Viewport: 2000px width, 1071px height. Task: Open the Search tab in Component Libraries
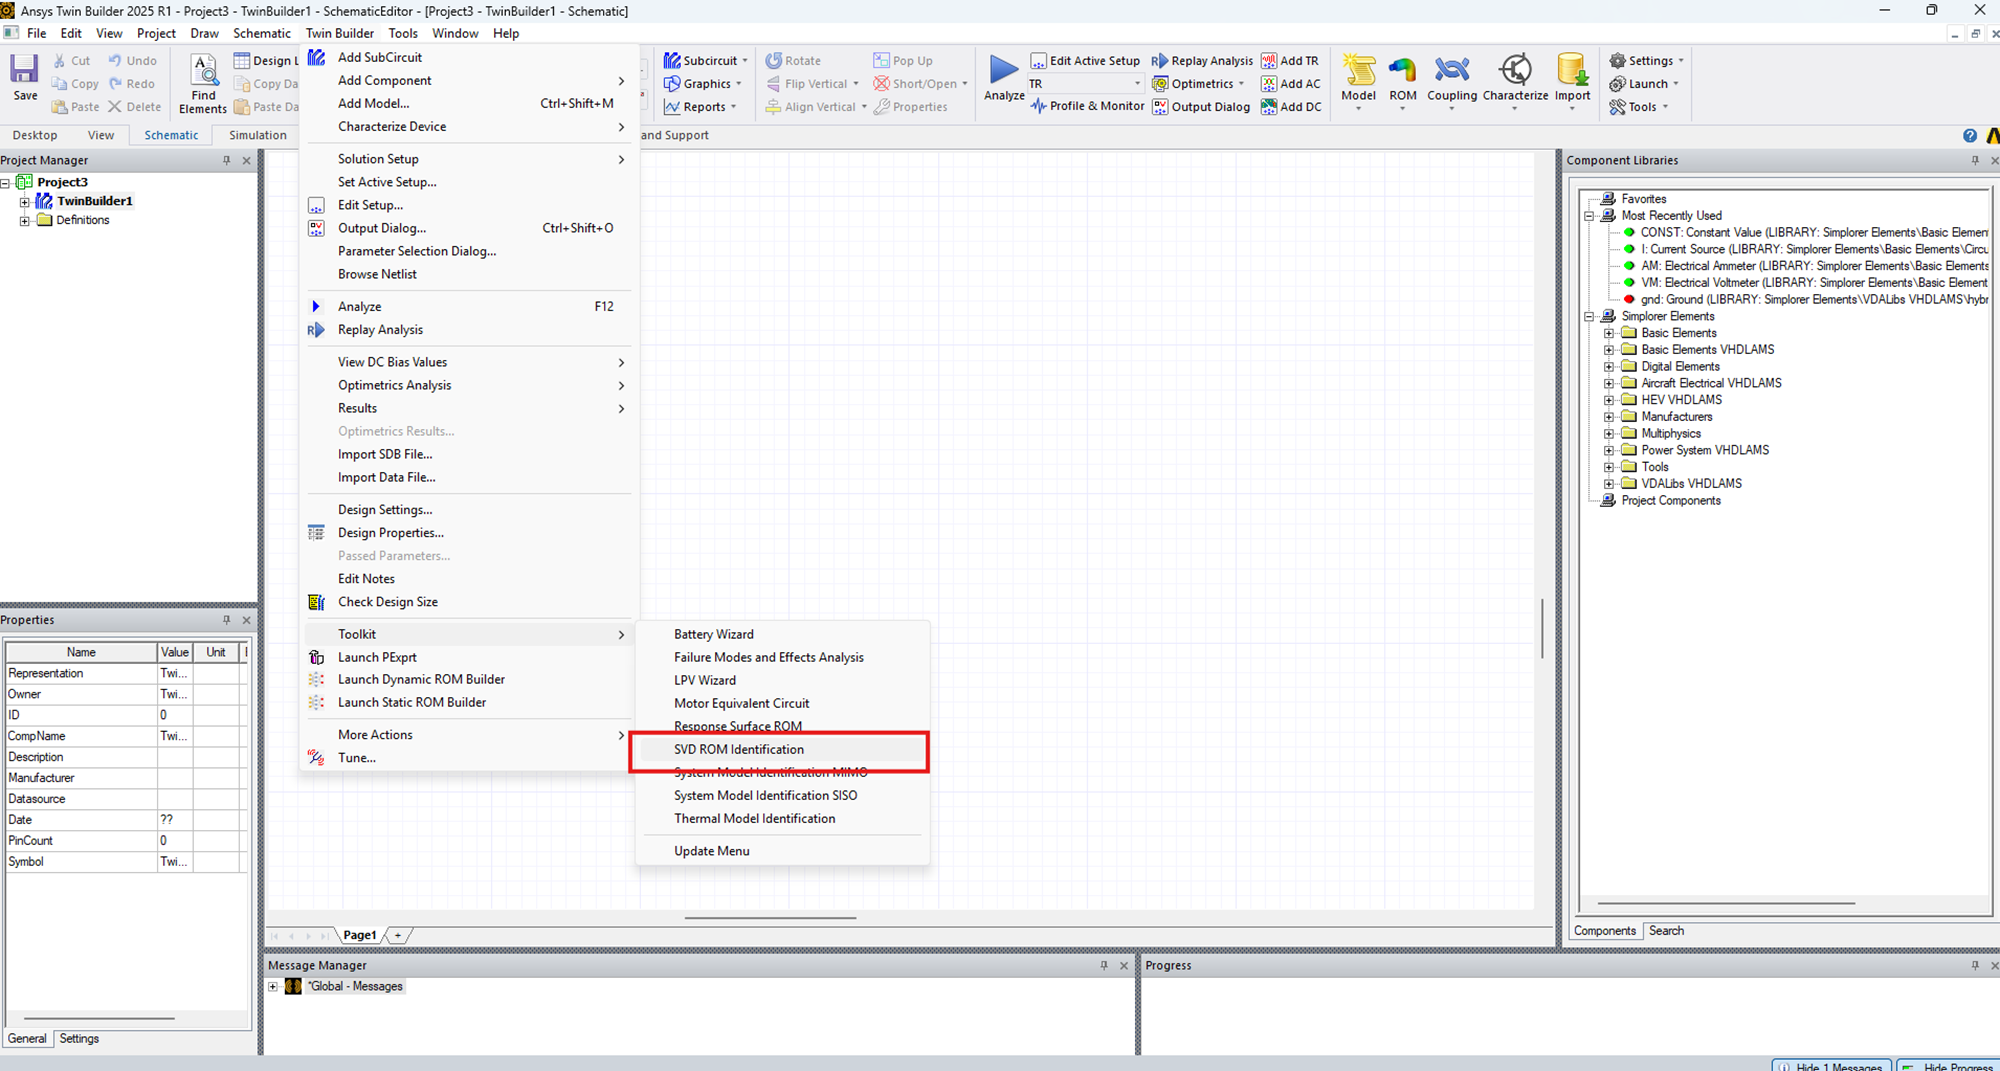[1666, 931]
